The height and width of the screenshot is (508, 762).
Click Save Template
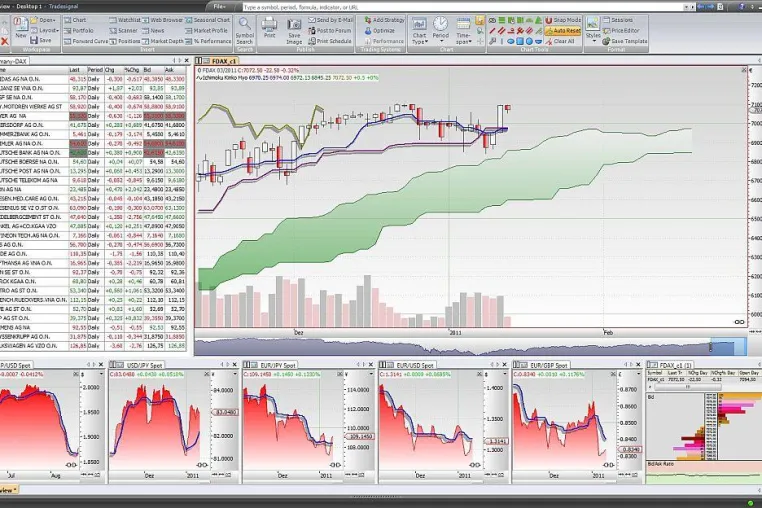click(624, 41)
